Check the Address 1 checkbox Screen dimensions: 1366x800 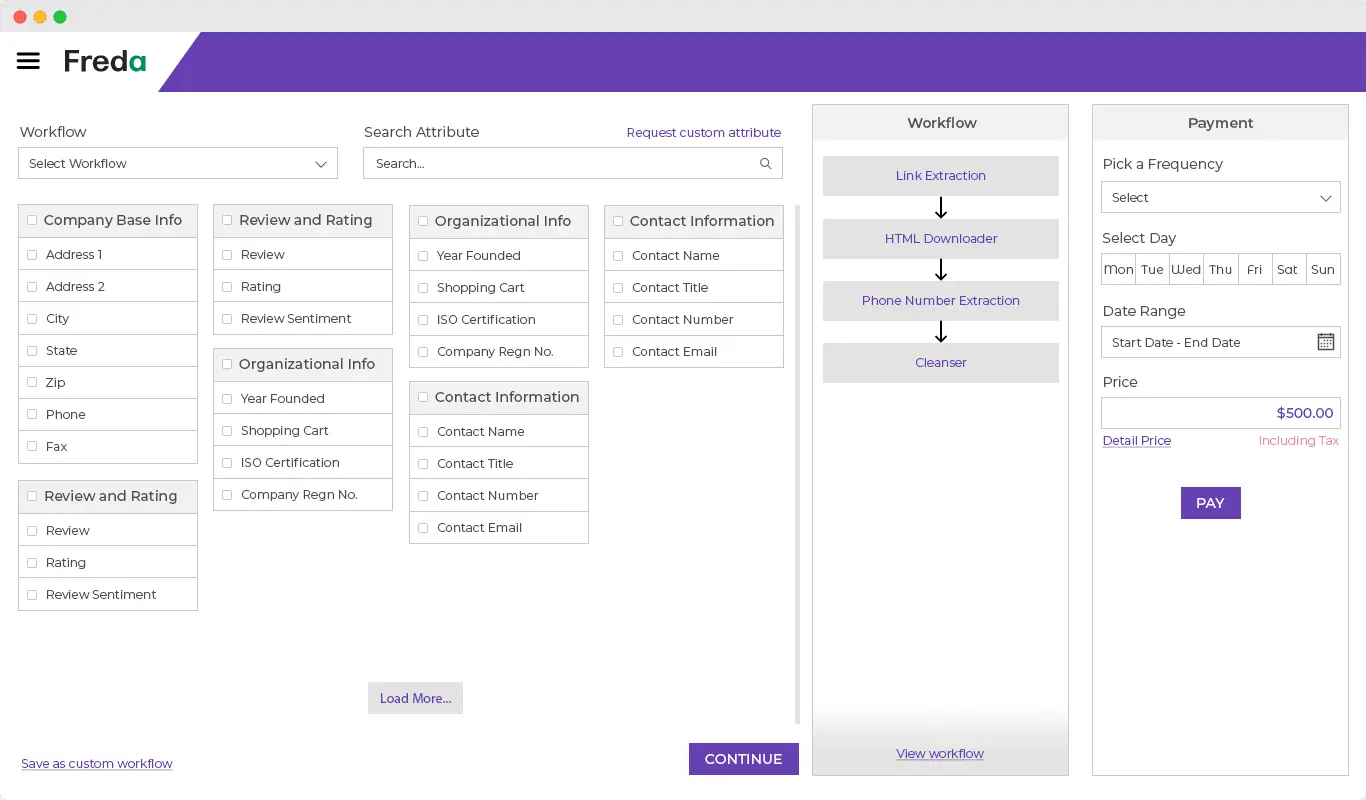[32, 255]
